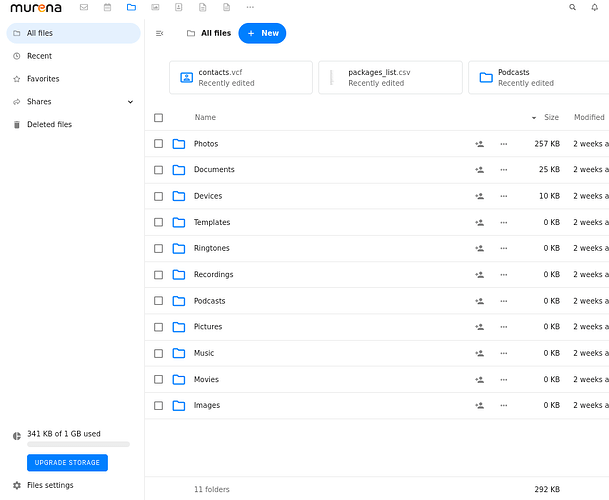Check the Ringtones folder checkbox

point(158,248)
